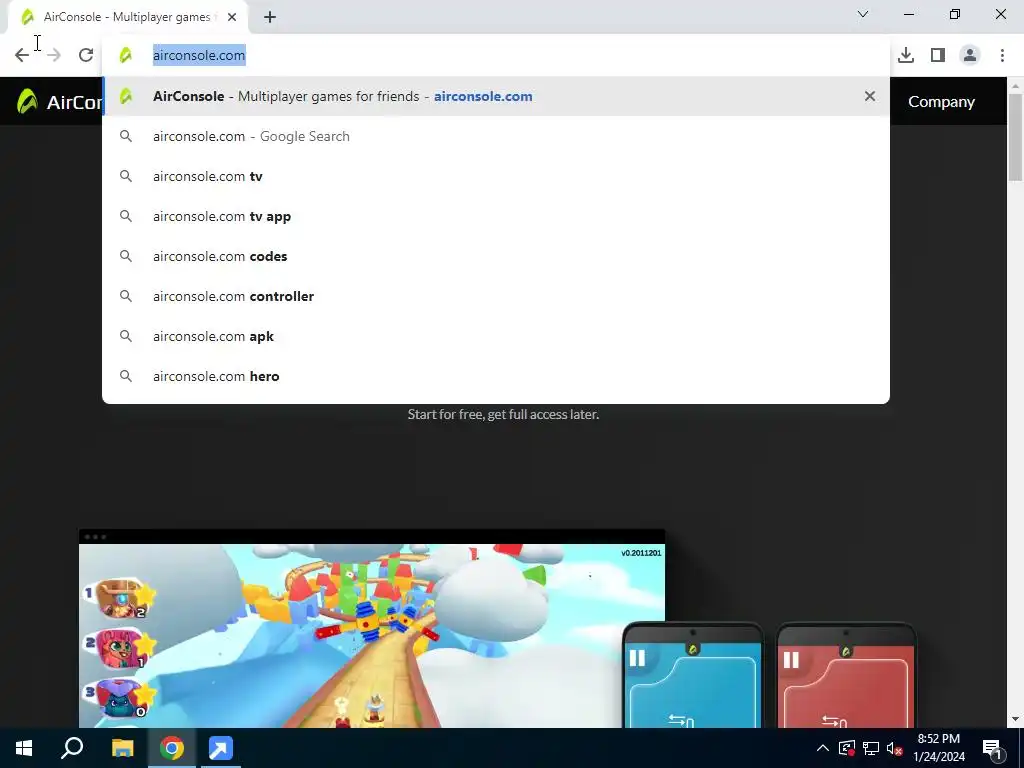Click the red phone controller pause icon
This screenshot has height=768, width=1024.
791,660
